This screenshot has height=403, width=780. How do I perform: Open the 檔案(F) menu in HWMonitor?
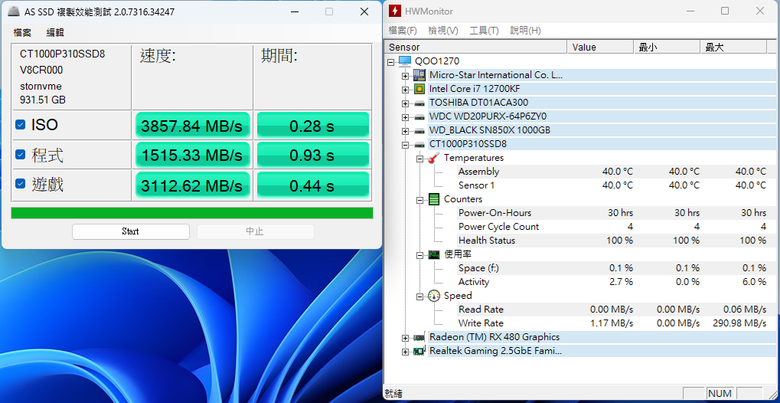pyautogui.click(x=402, y=31)
